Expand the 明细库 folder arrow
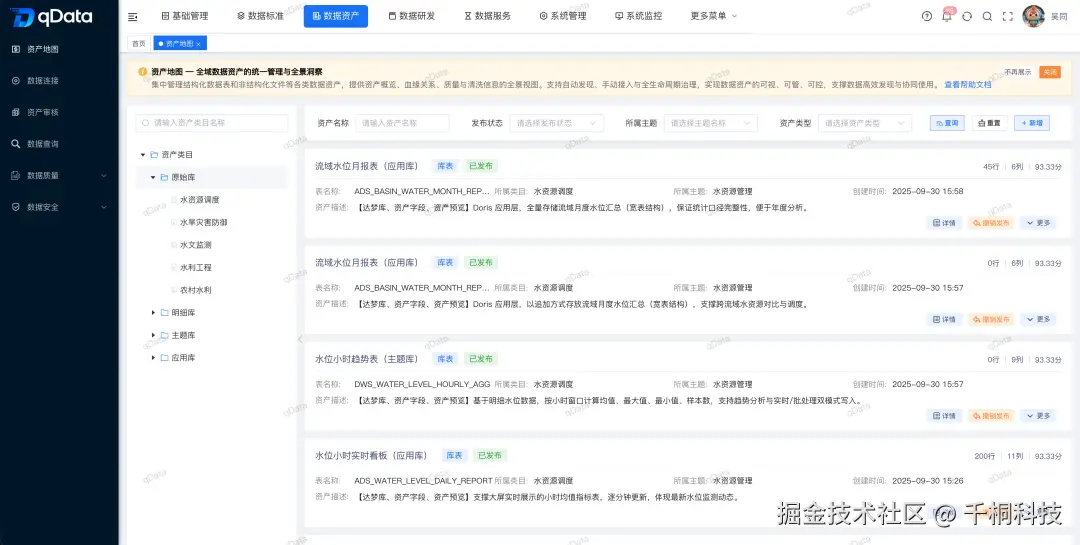Image resolution: width=1080 pixels, height=545 pixels. click(x=154, y=313)
